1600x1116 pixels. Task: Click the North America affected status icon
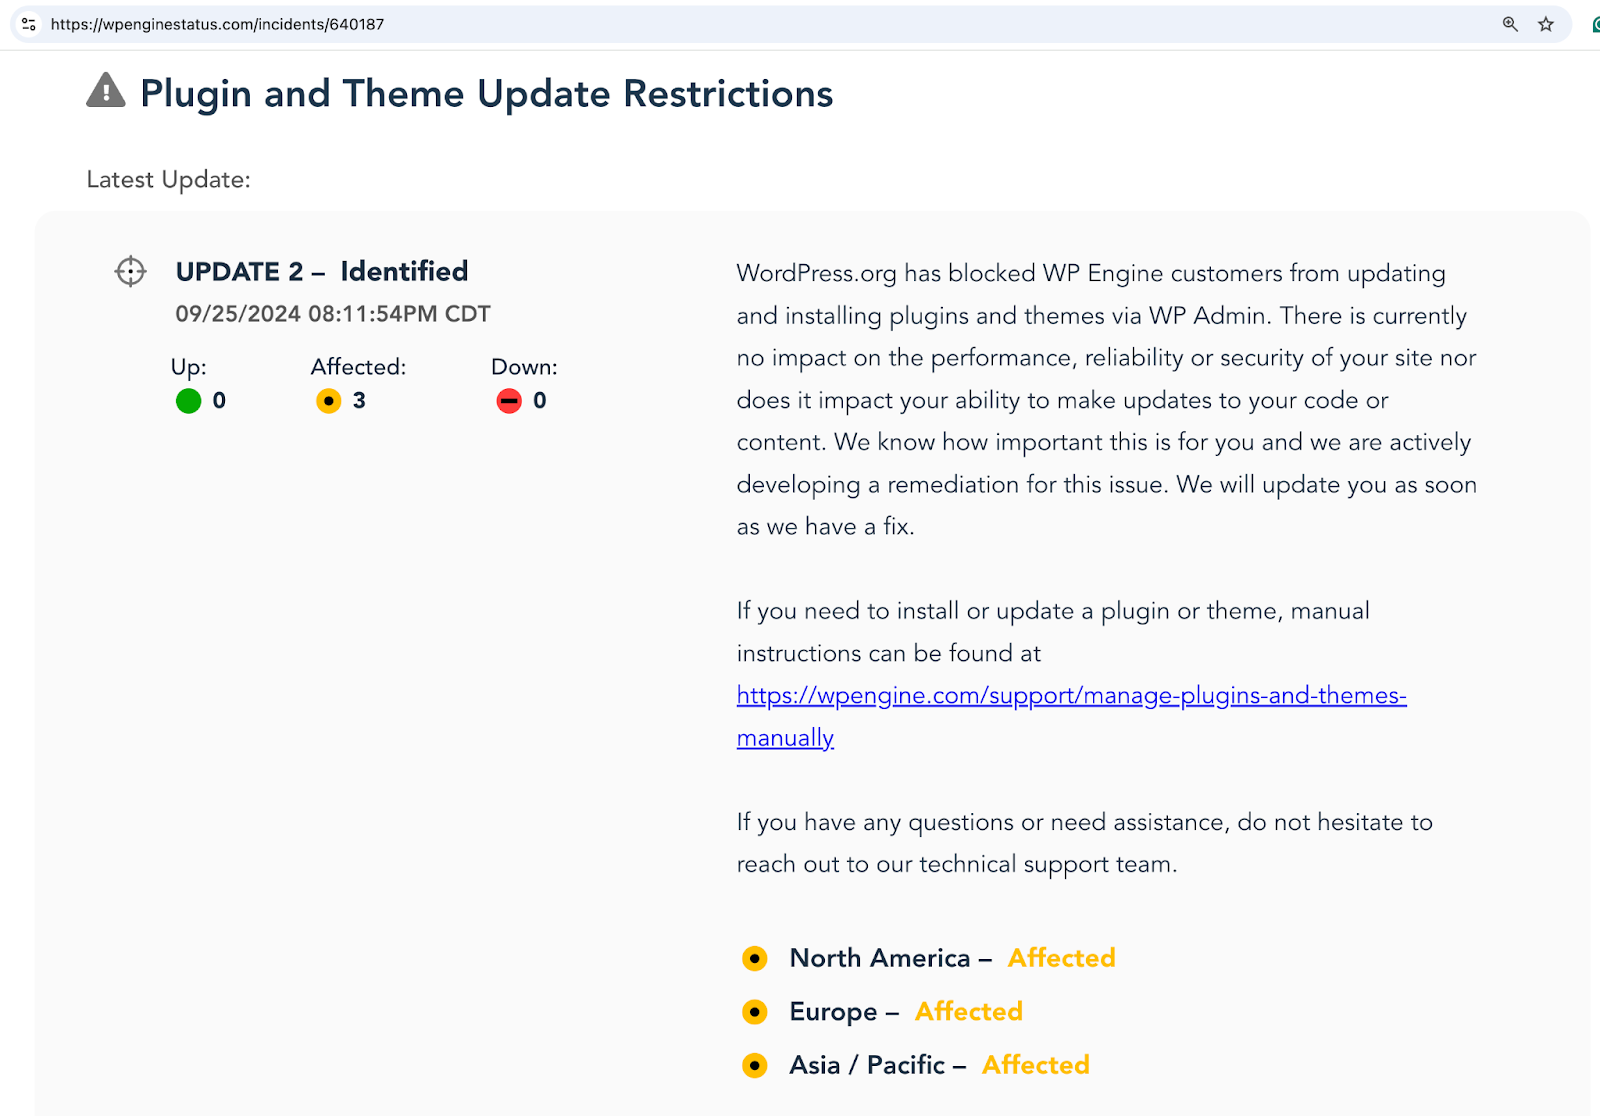click(755, 959)
